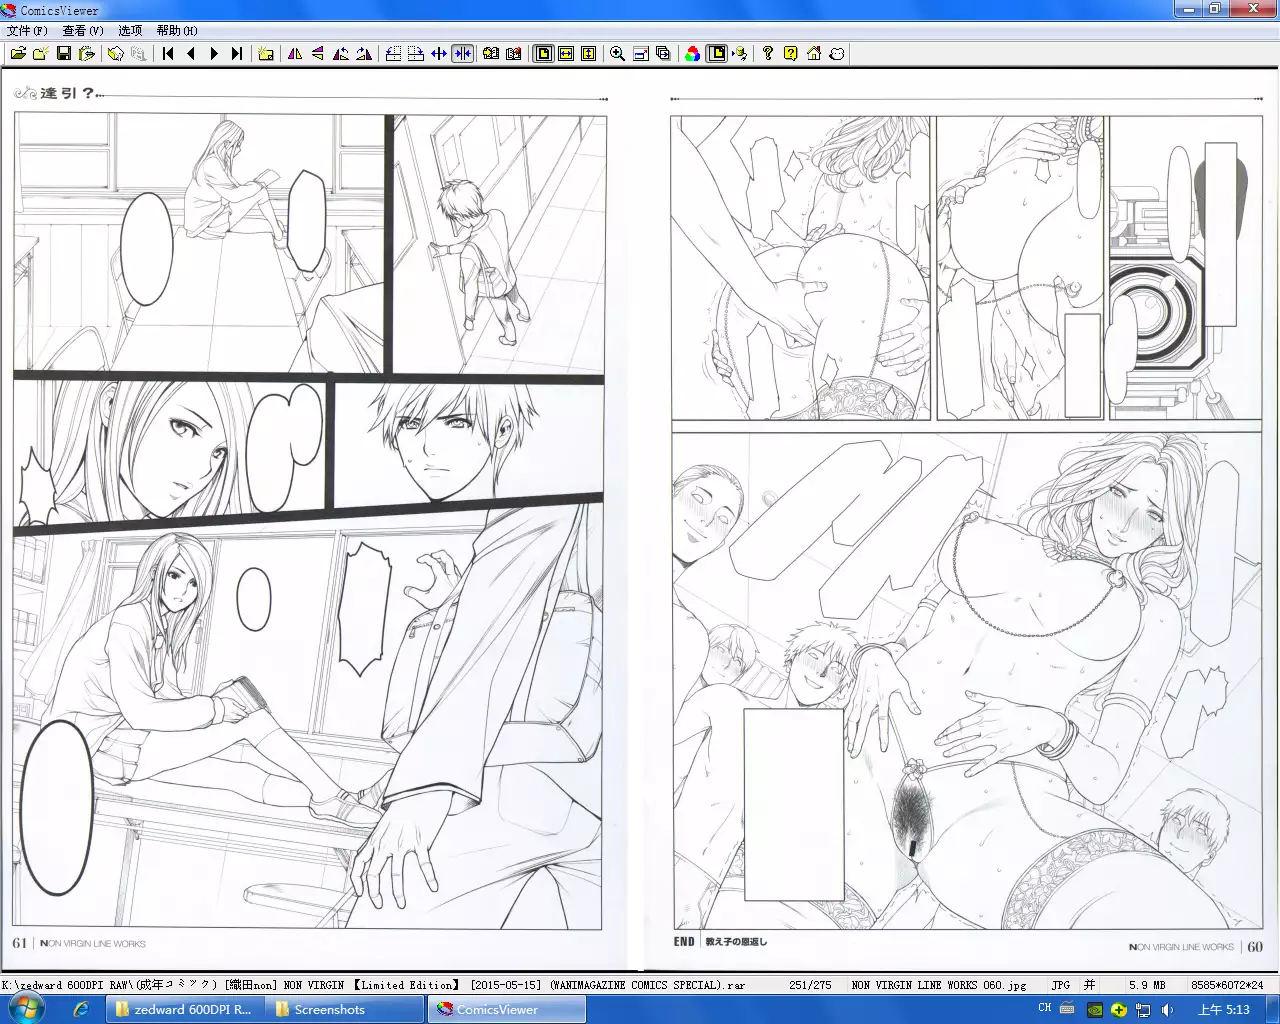1280x1024 pixels.
Task: Go to the previous page arrow
Action: tap(191, 54)
